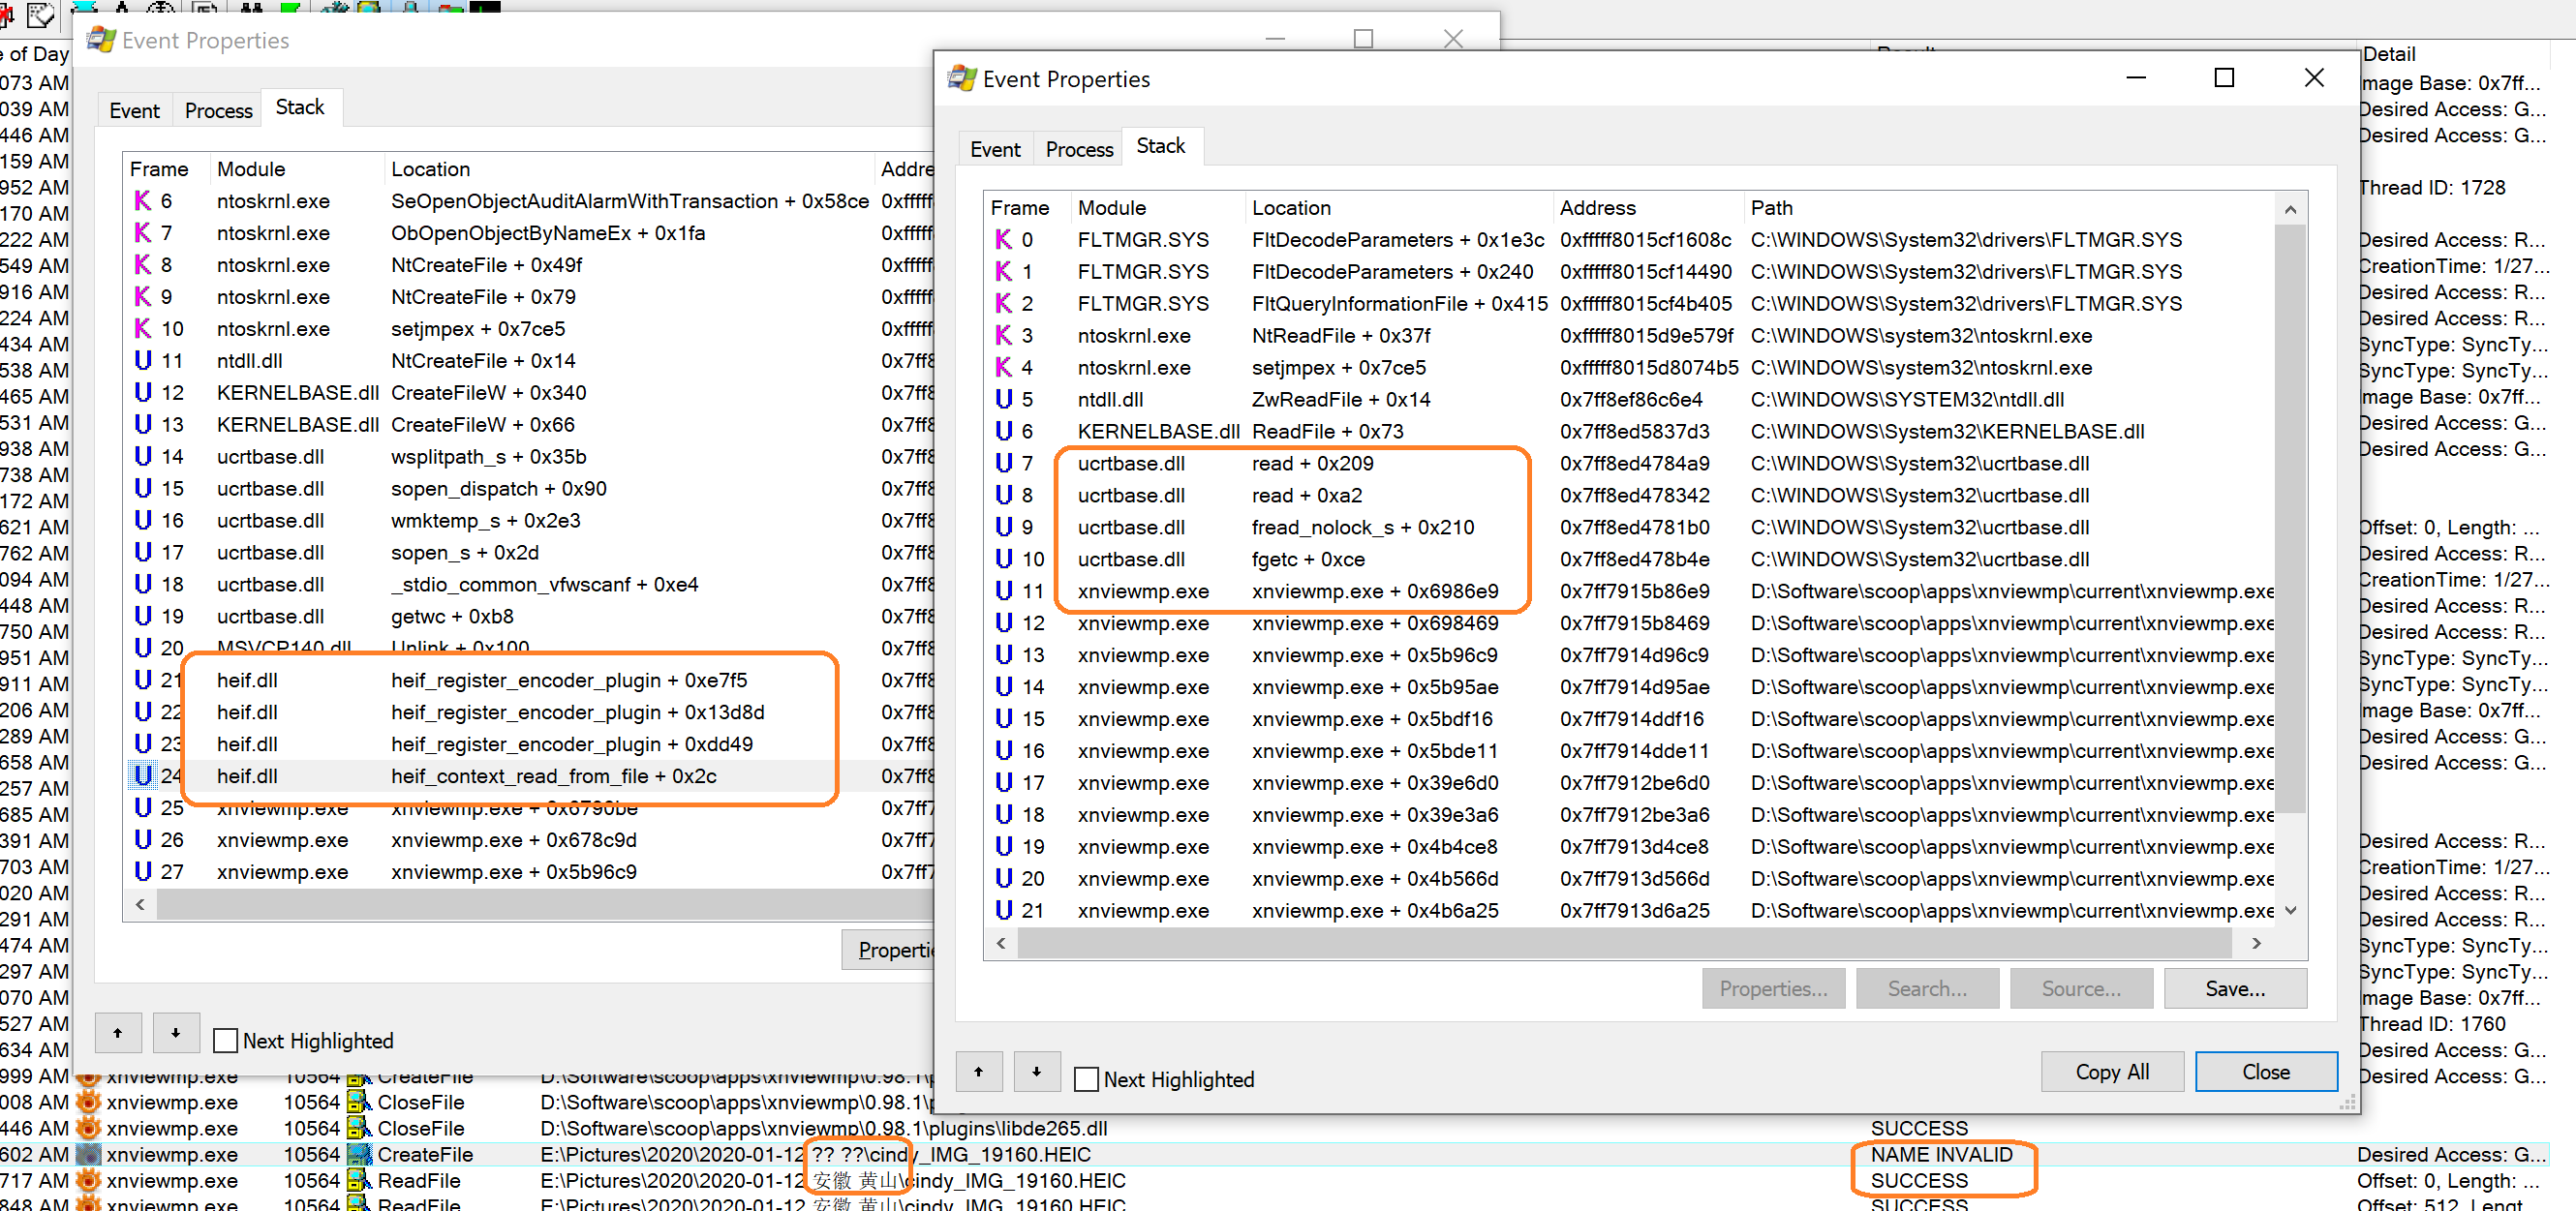Select kernel frame 0 FLTMGR.SYS icon
The height and width of the screenshot is (1211, 2576).
tap(1003, 239)
